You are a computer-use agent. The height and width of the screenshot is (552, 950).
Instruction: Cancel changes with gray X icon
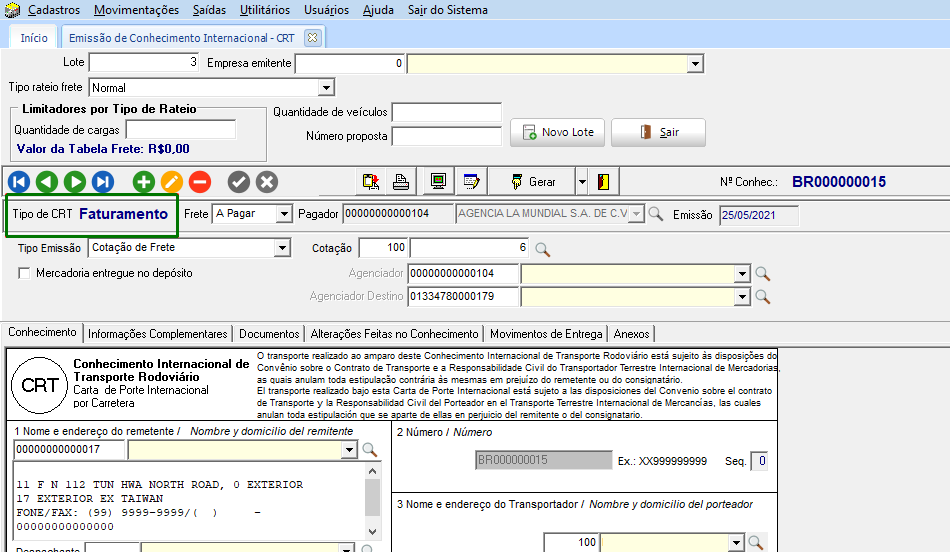[x=267, y=182]
